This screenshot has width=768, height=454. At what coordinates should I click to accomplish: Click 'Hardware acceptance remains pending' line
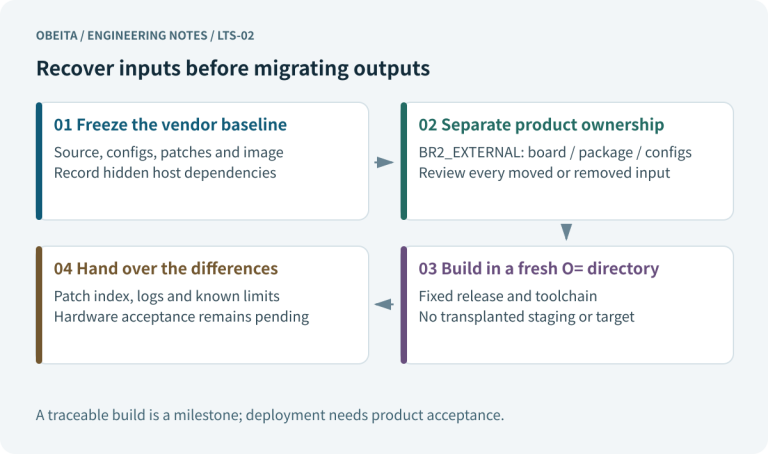[x=181, y=317]
